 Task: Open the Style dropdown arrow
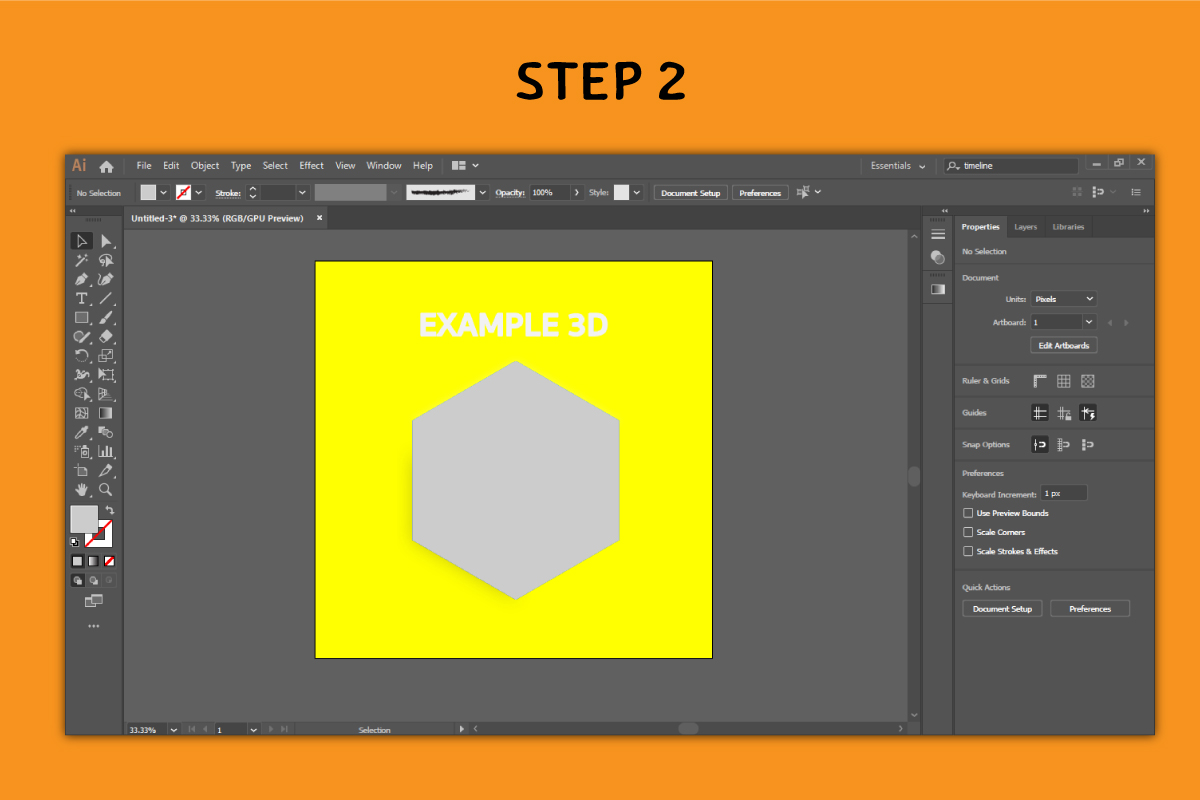tap(637, 192)
